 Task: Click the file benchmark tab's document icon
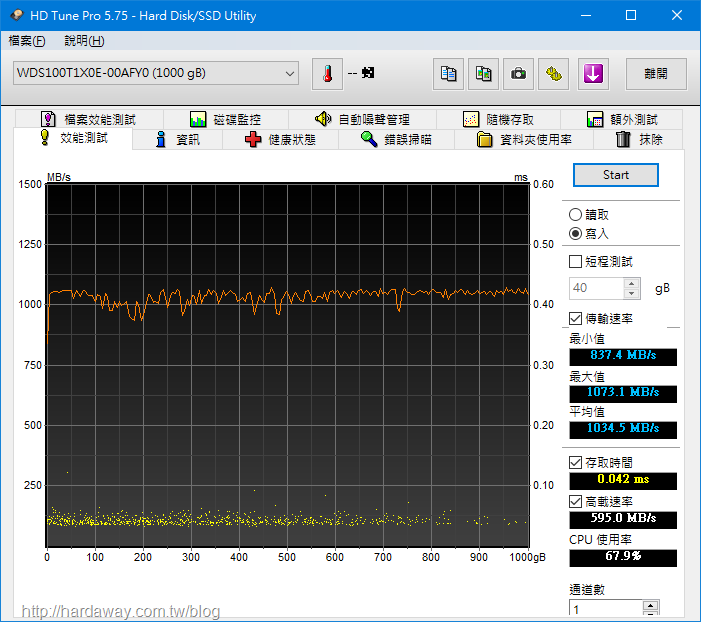click(x=48, y=119)
